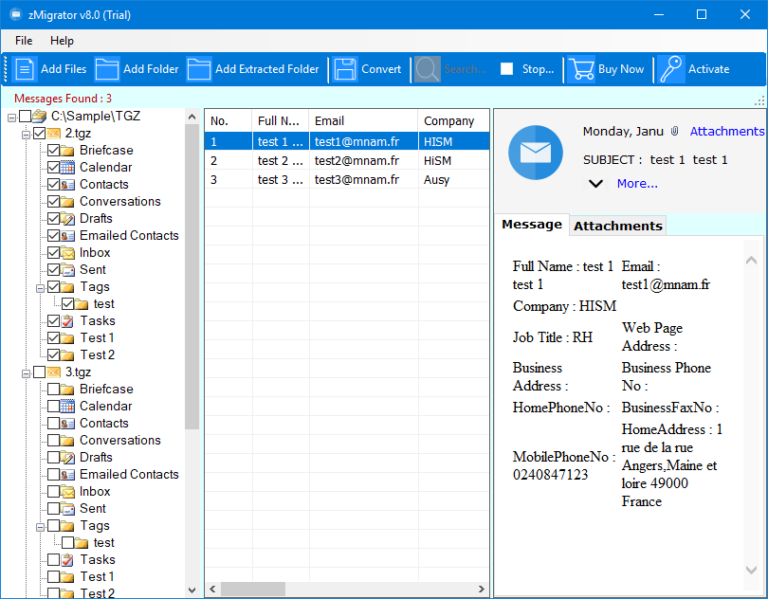Check the 3.tgz checkbox
The height and width of the screenshot is (599, 768).
click(40, 372)
